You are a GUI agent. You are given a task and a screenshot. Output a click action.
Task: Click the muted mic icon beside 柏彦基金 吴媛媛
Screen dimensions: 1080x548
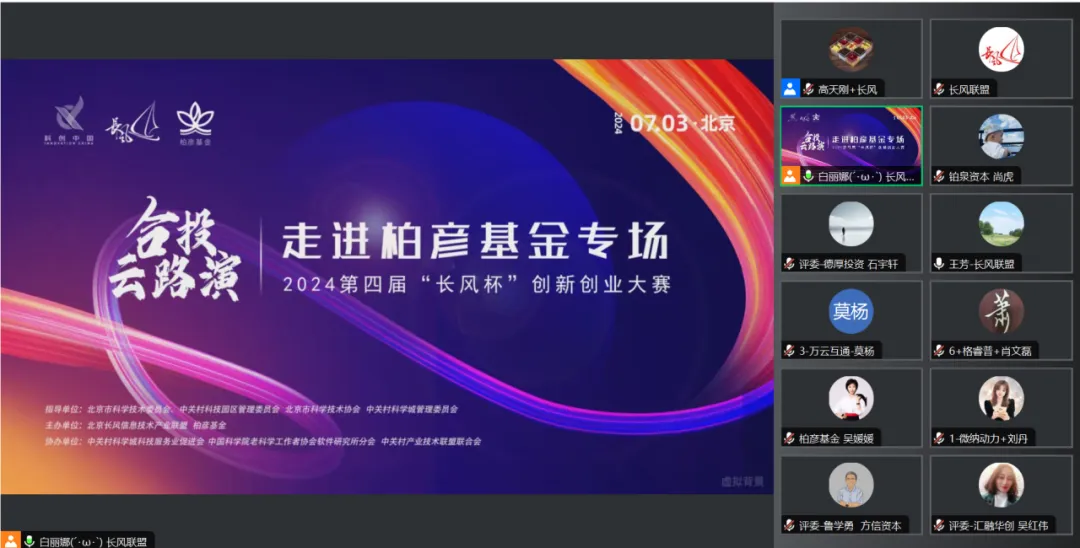coord(789,439)
